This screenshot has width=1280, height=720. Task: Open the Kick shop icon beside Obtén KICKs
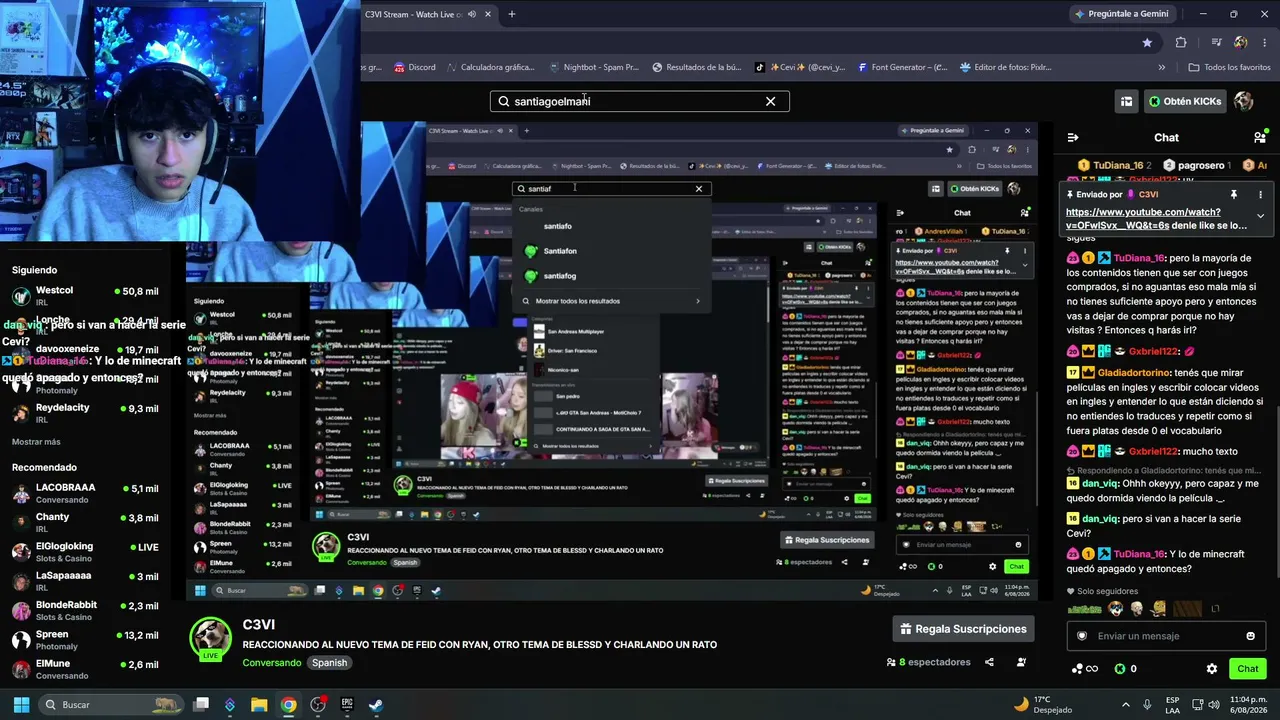tap(1126, 101)
